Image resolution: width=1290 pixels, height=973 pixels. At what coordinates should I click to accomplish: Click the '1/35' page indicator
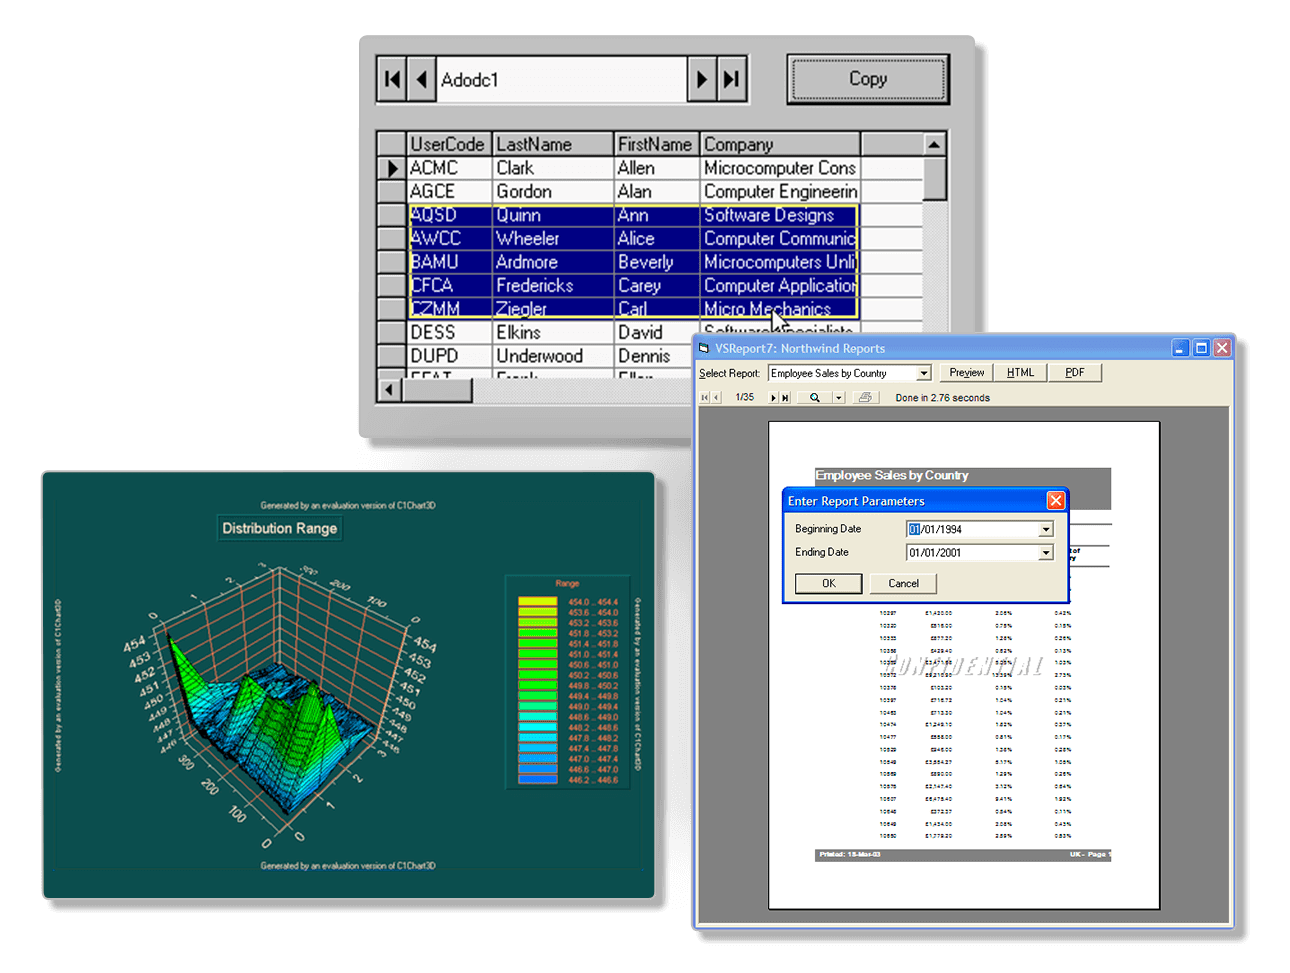click(745, 398)
